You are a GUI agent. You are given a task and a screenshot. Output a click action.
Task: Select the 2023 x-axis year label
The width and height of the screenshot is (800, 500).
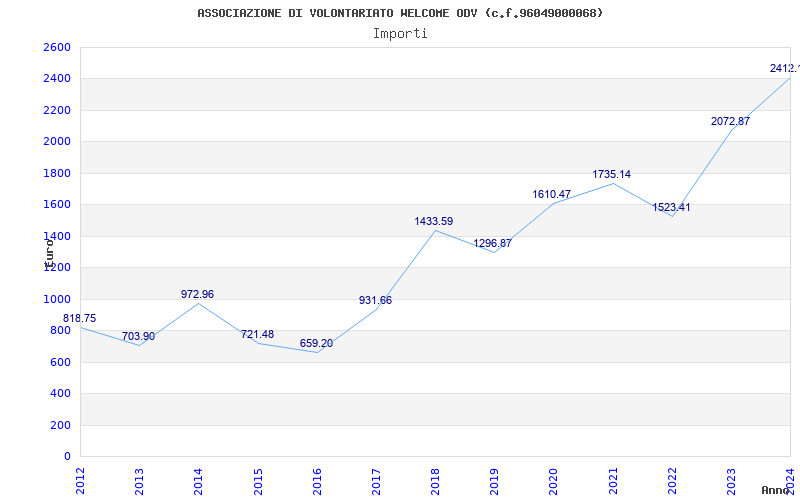pyautogui.click(x=731, y=481)
